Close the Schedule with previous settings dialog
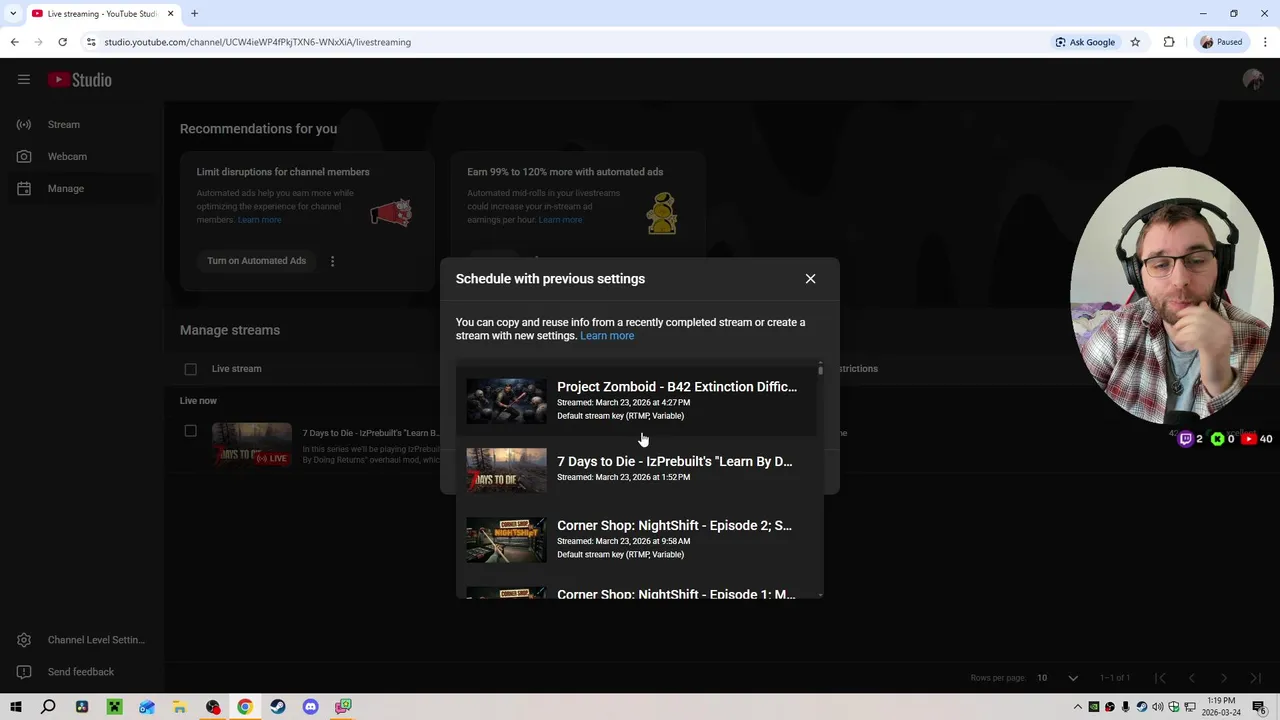This screenshot has height=720, width=1280. [810, 279]
